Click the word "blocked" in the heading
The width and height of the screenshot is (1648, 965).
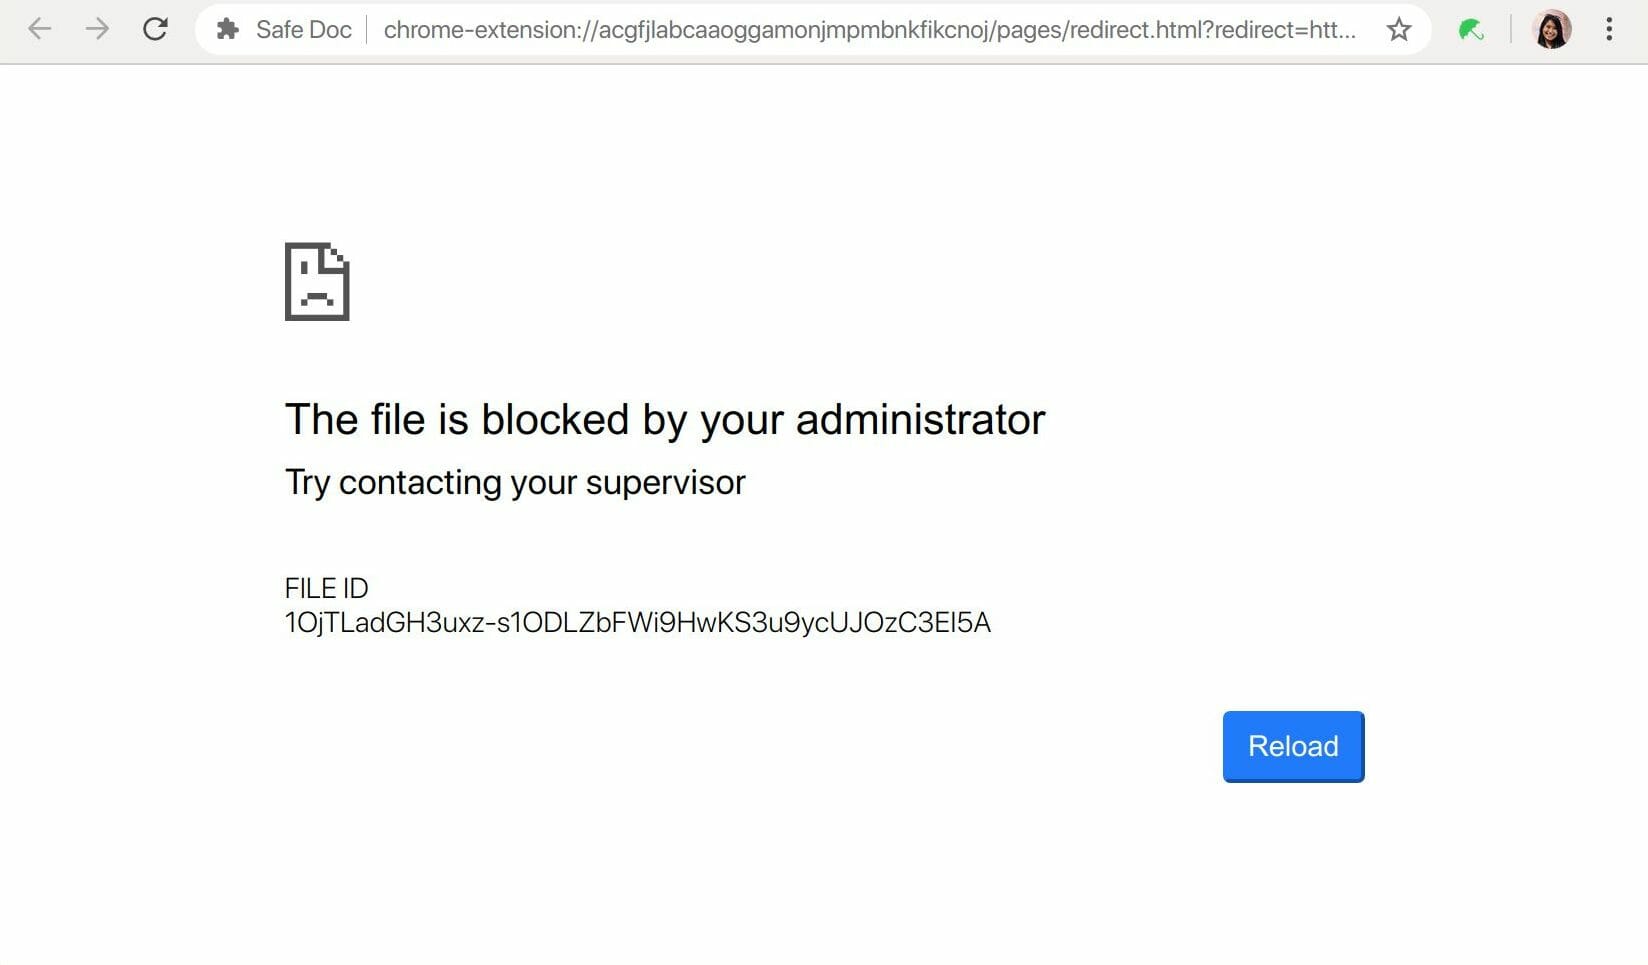(x=555, y=419)
